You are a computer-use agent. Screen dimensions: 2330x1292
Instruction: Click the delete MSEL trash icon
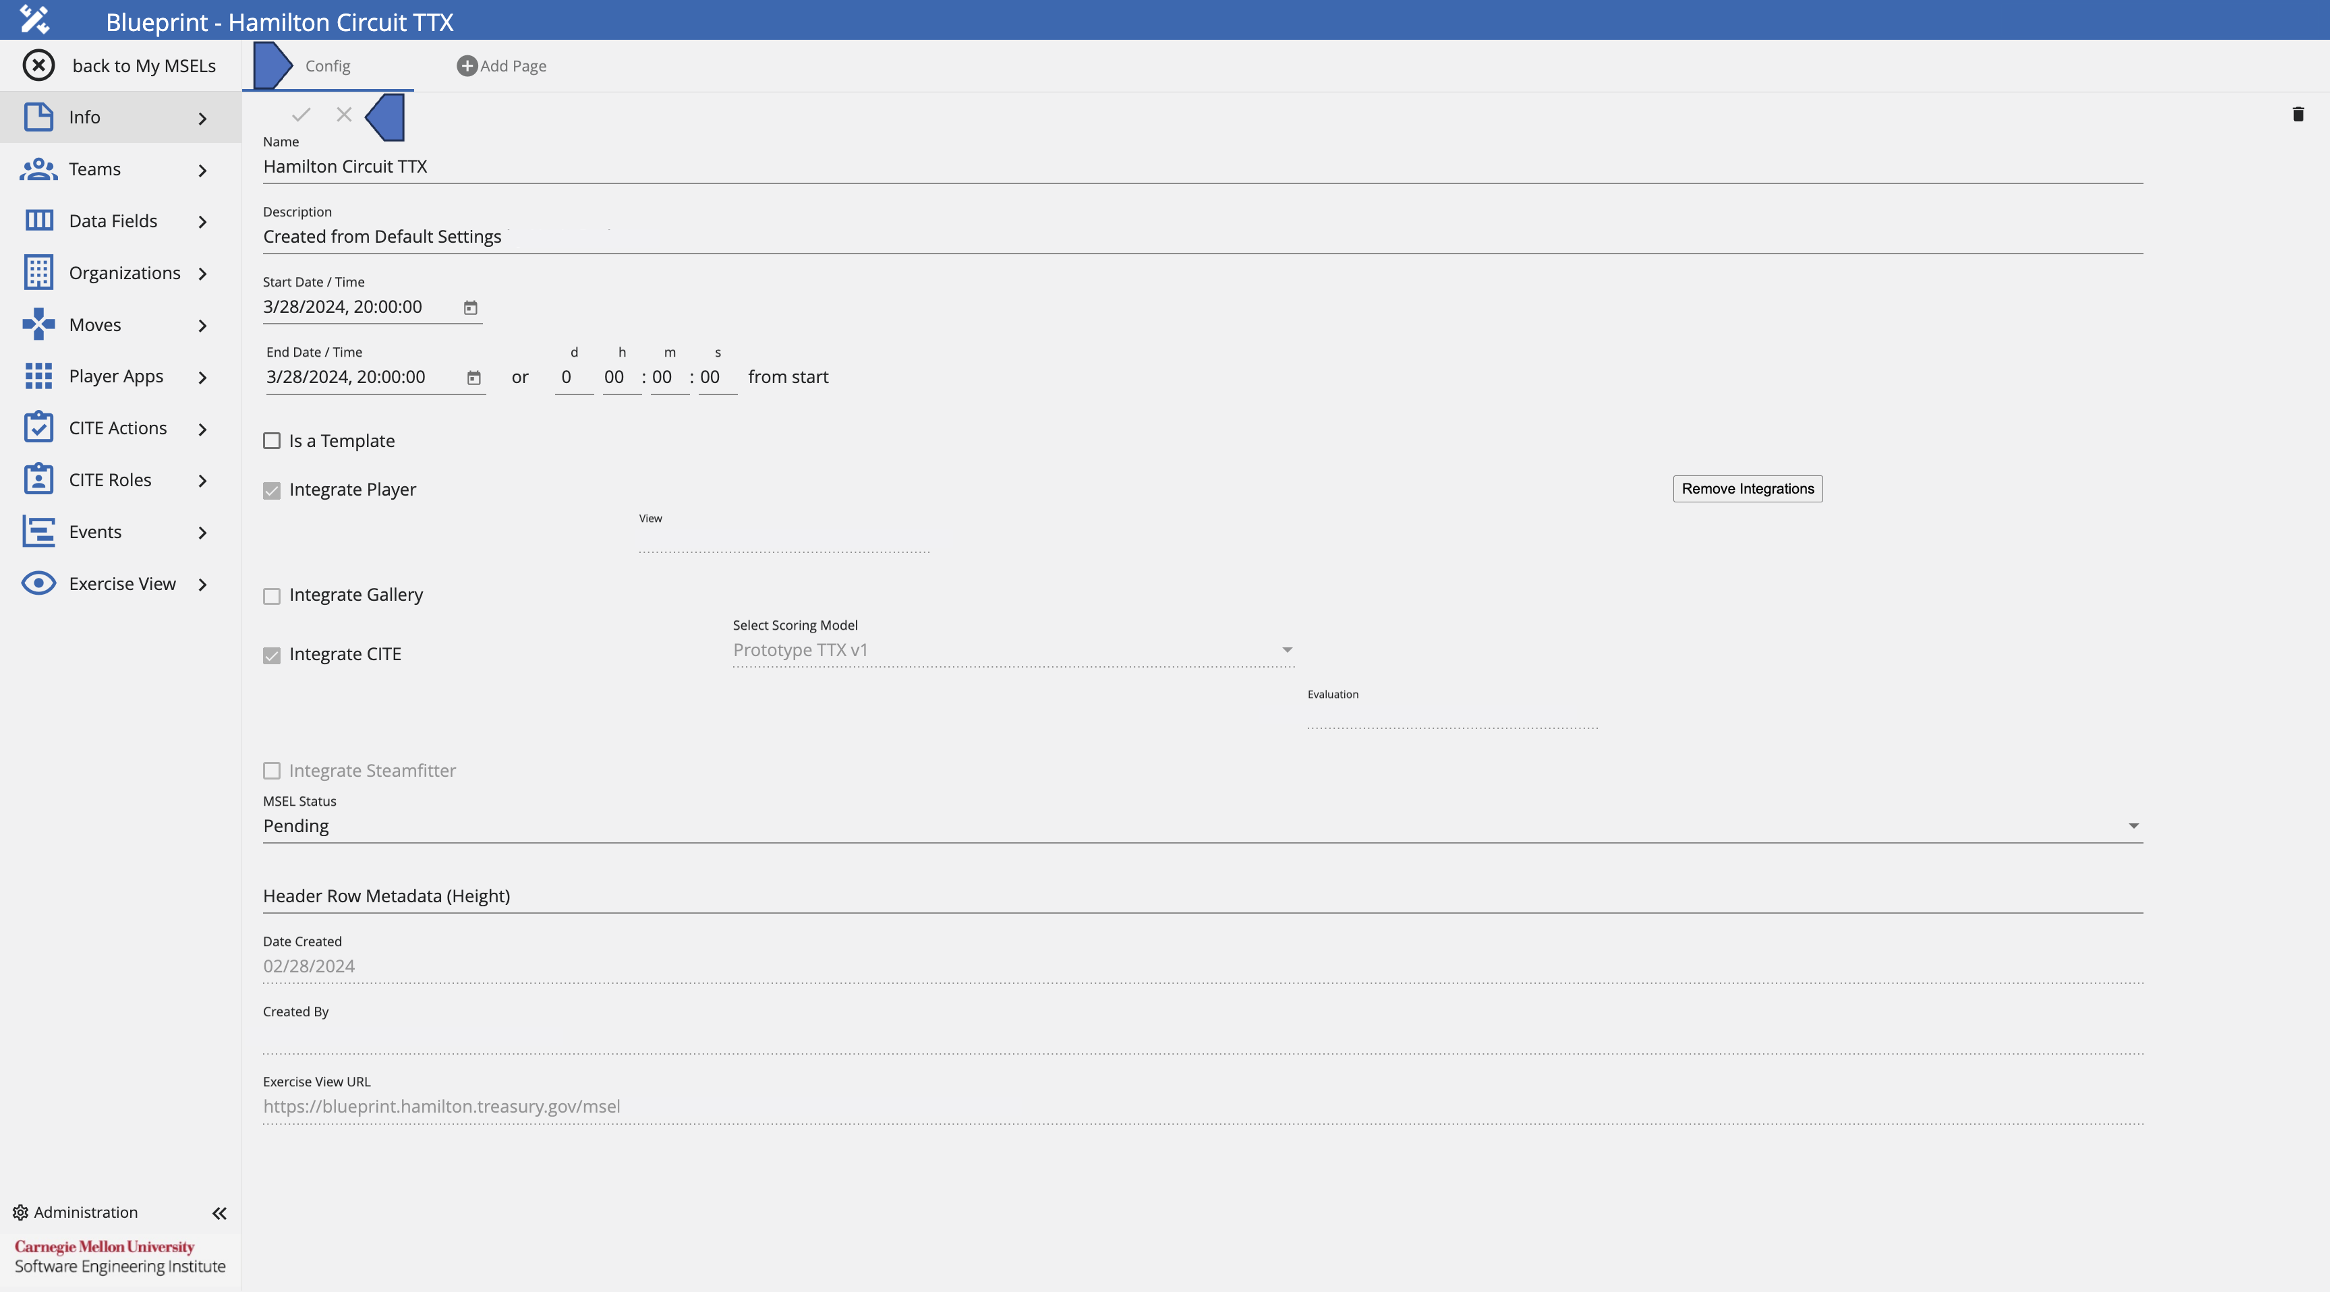click(2297, 115)
